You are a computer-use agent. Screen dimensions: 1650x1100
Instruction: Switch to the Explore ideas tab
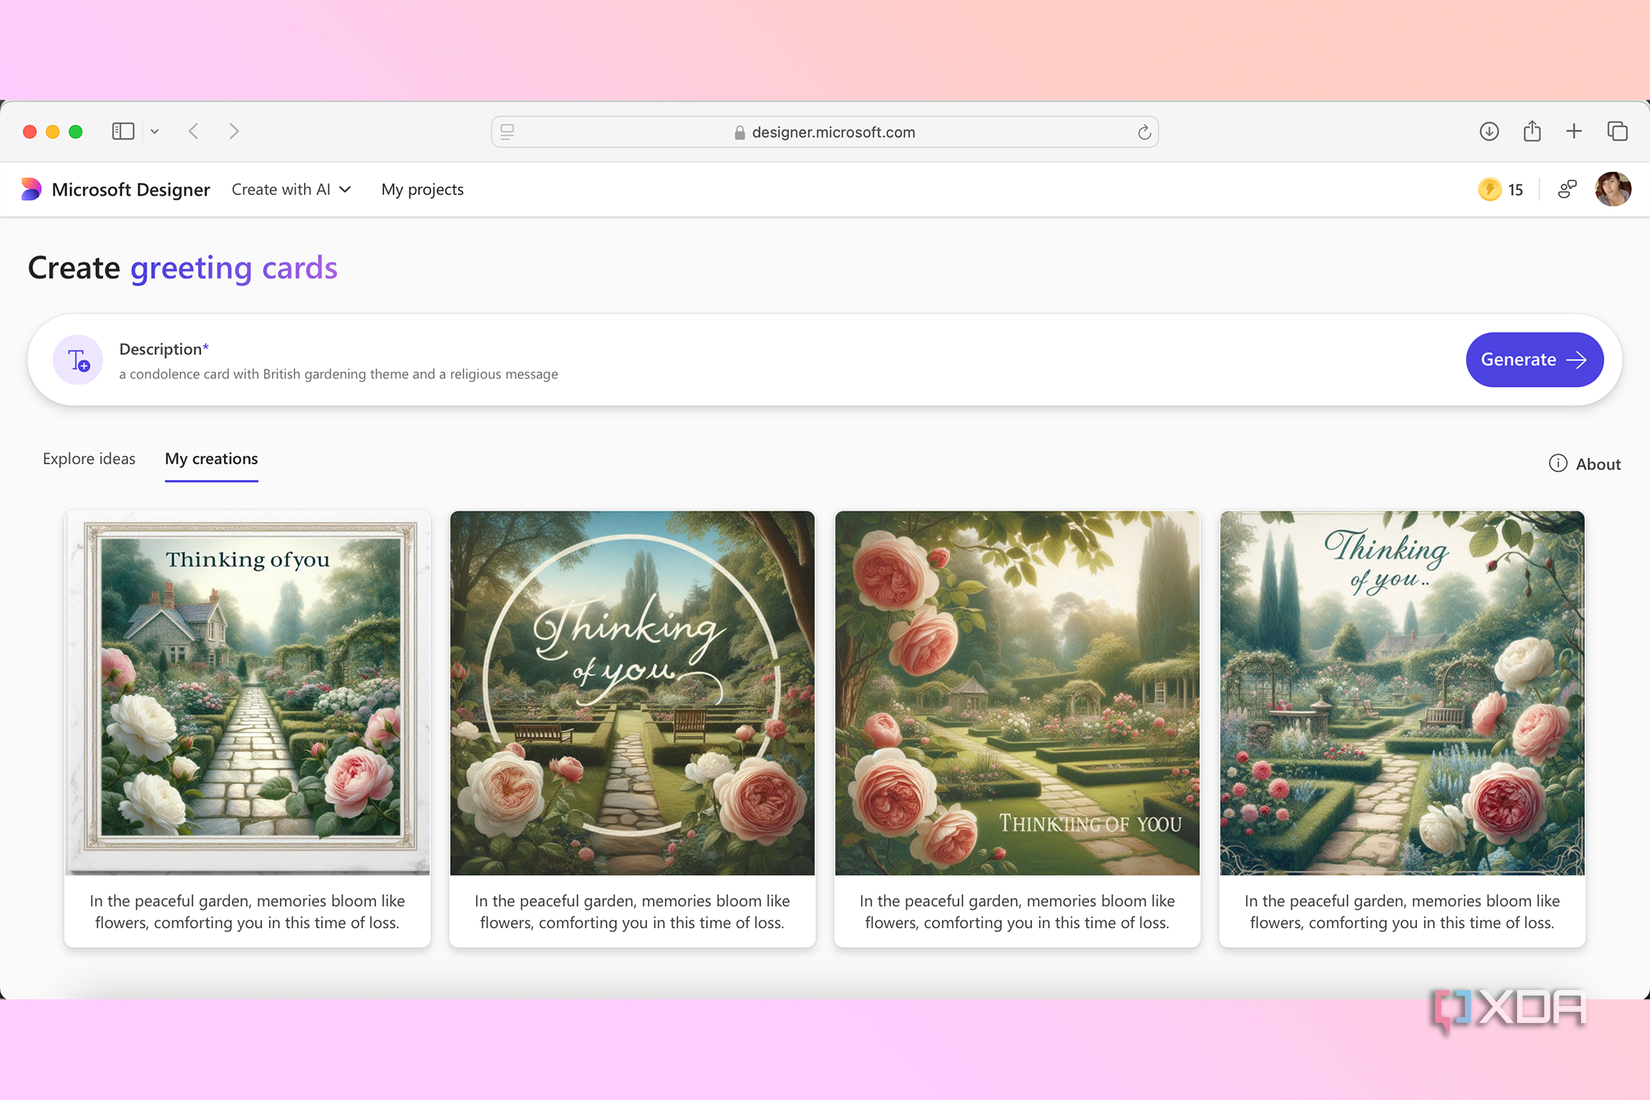pos(89,458)
